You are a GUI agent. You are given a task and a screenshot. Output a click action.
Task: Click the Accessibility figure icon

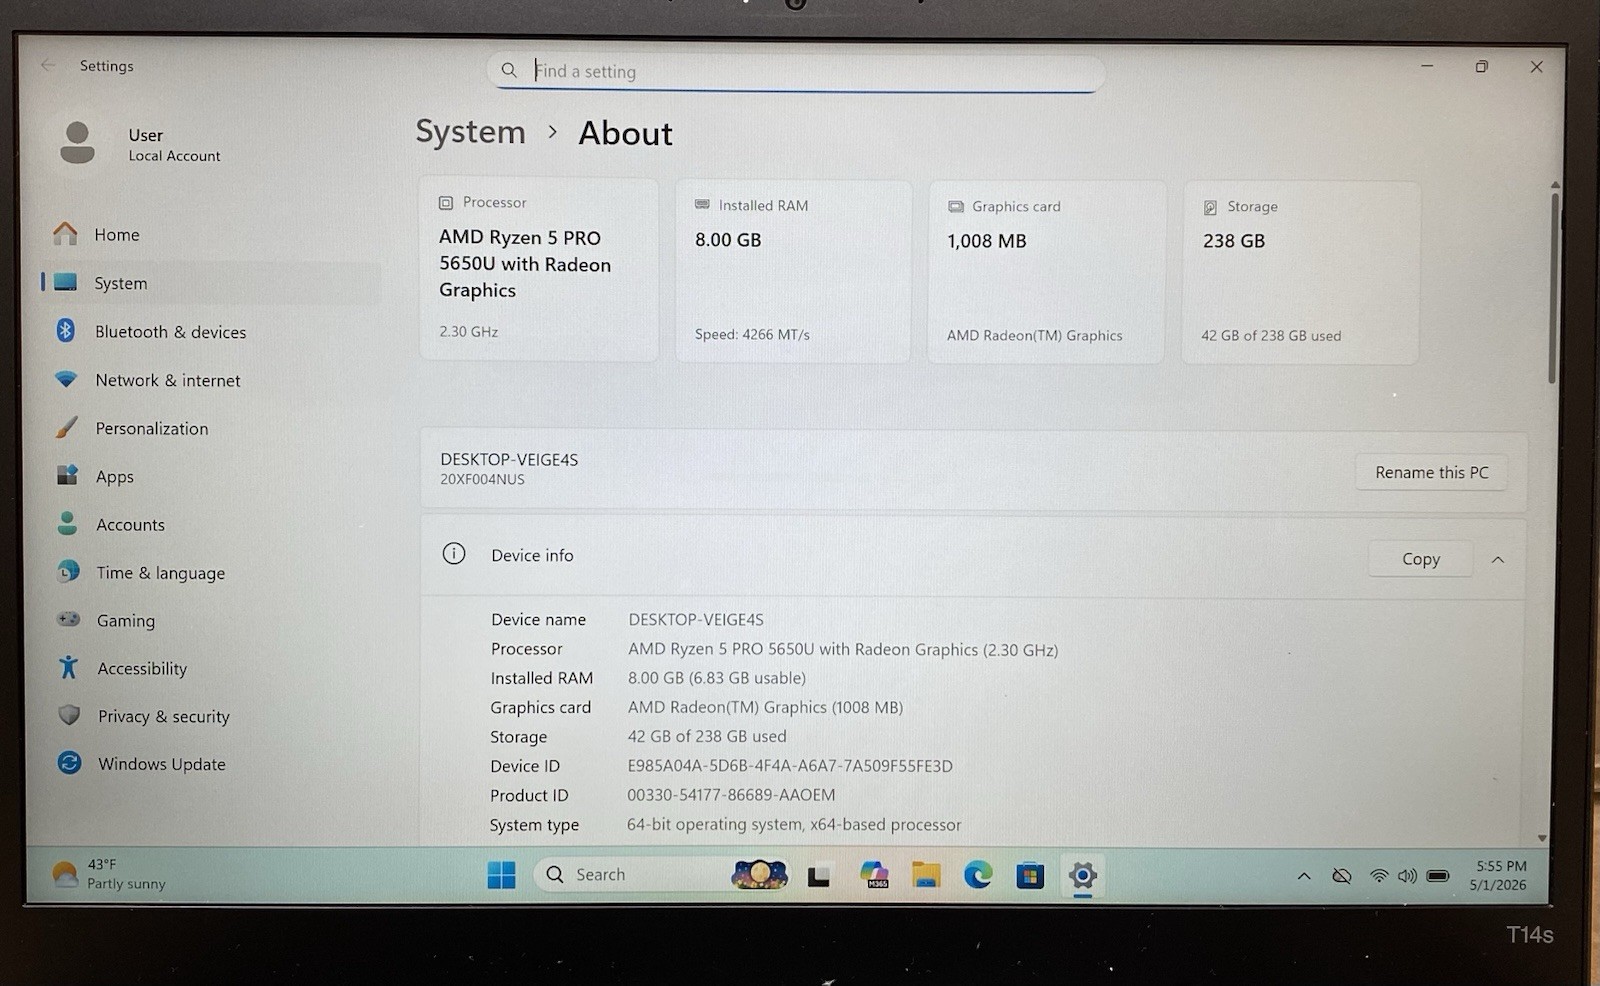coord(68,667)
